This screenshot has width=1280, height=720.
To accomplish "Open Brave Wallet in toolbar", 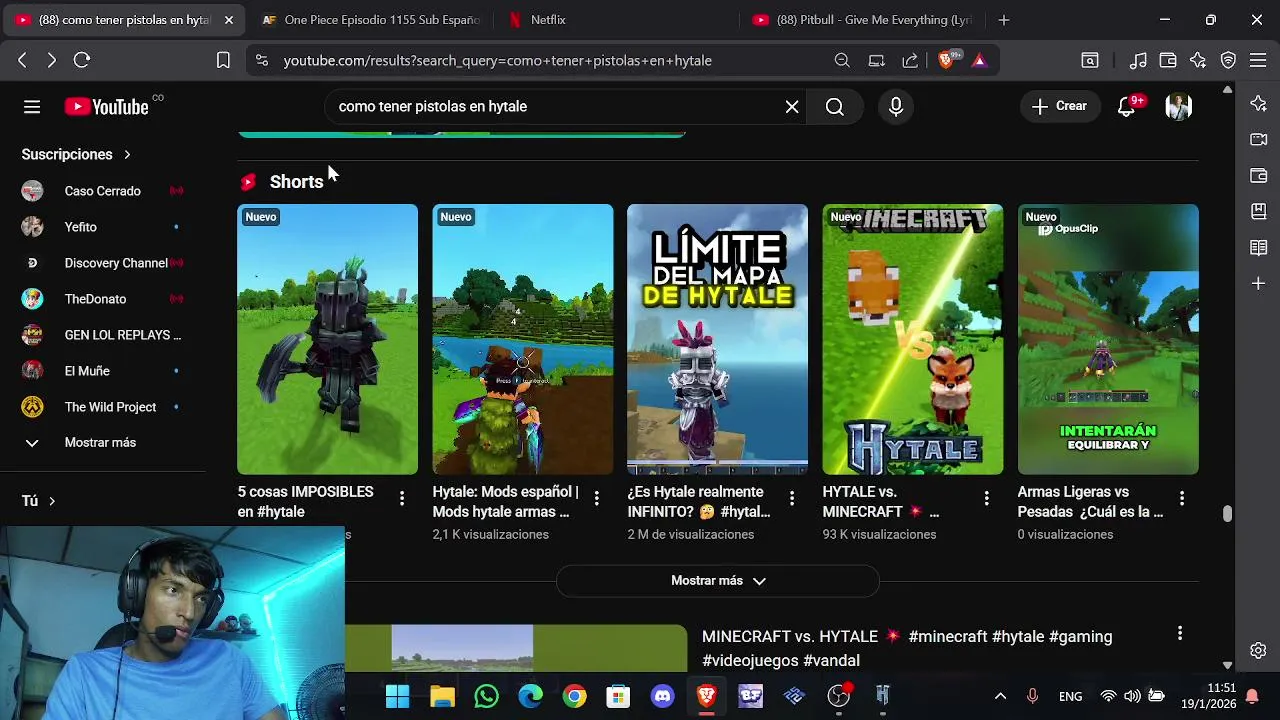I will tap(1168, 60).
